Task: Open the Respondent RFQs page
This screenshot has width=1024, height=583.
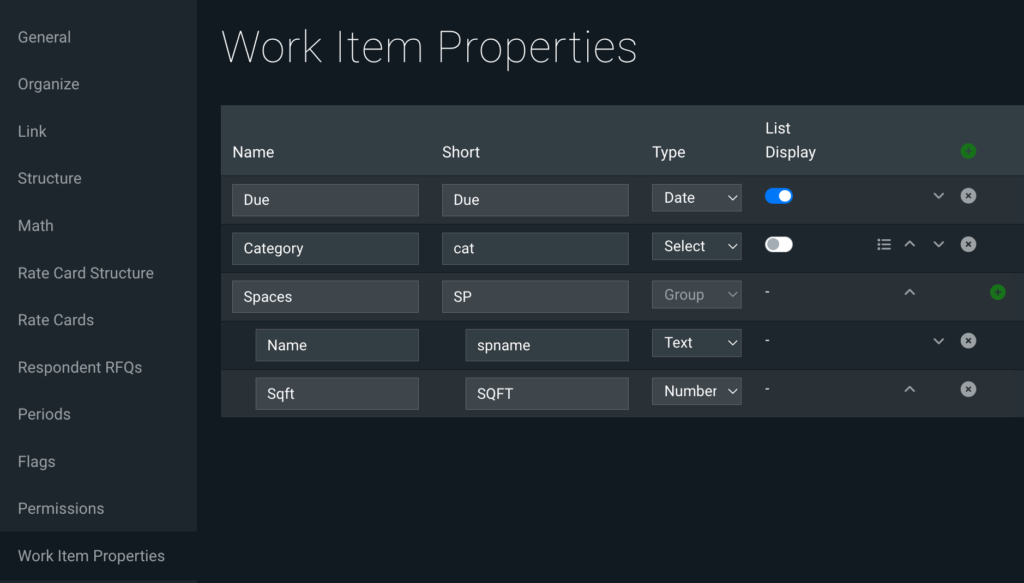Action: point(80,368)
